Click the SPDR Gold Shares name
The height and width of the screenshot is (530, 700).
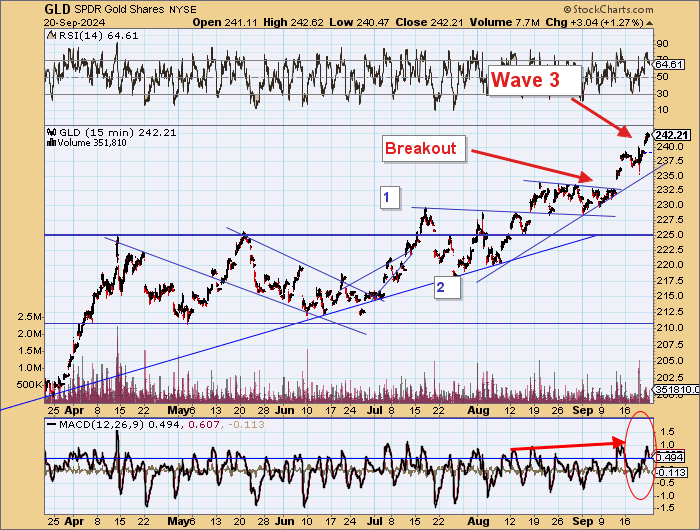click(120, 9)
